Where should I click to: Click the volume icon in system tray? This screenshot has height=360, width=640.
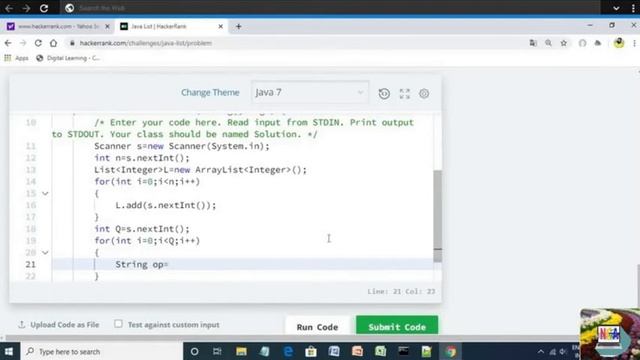pos(563,351)
